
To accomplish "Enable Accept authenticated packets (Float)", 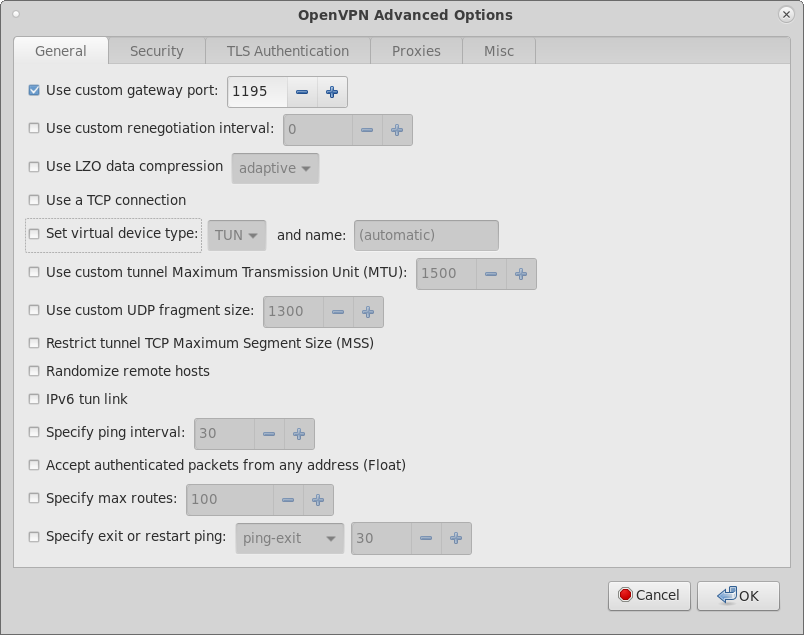I will click(34, 465).
